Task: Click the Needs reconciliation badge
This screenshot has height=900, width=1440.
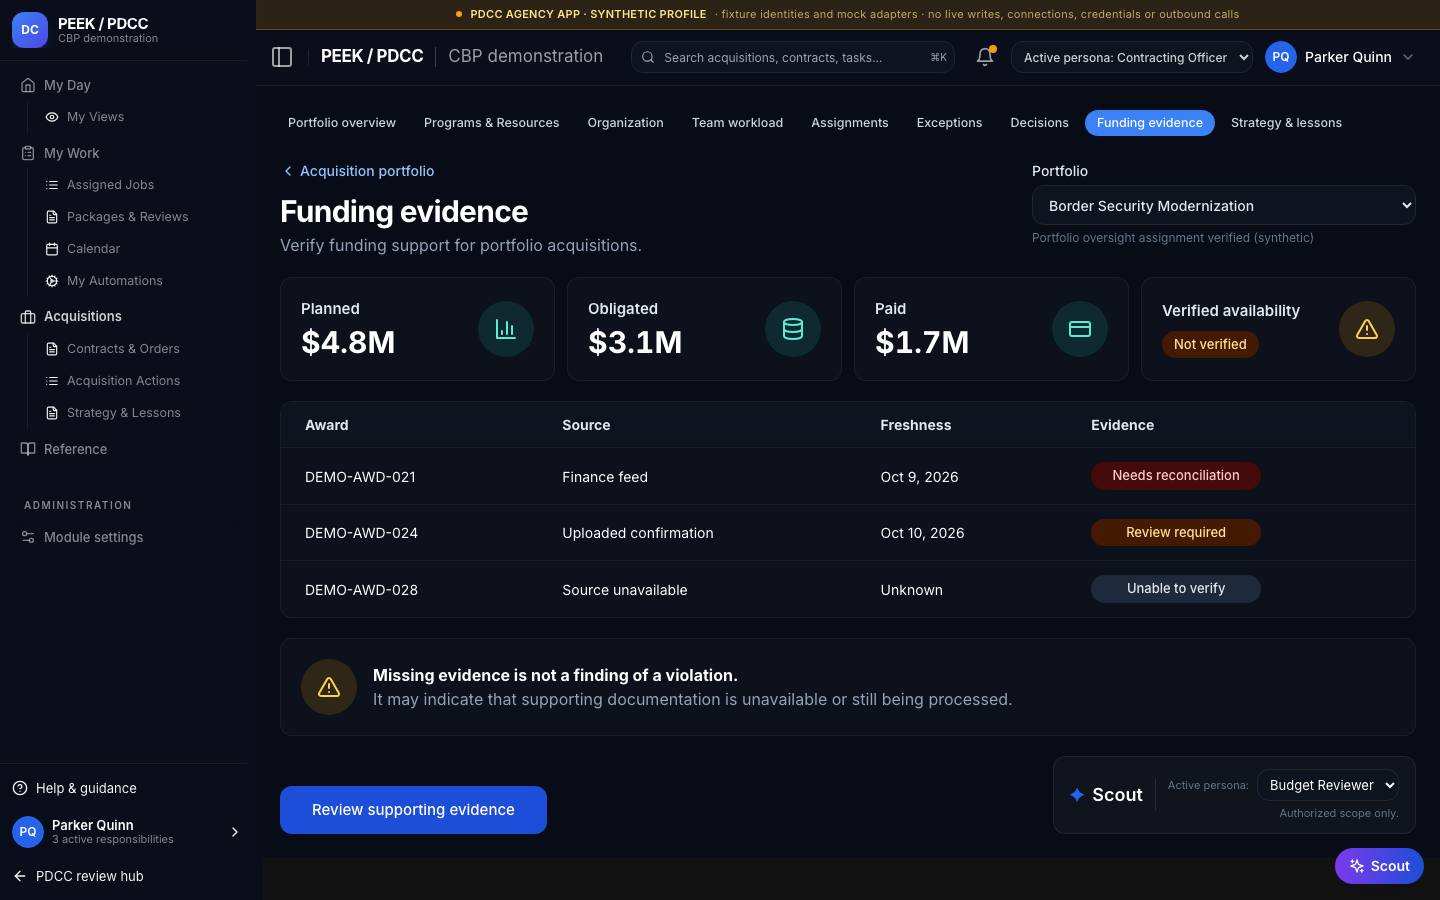Action: (1176, 476)
